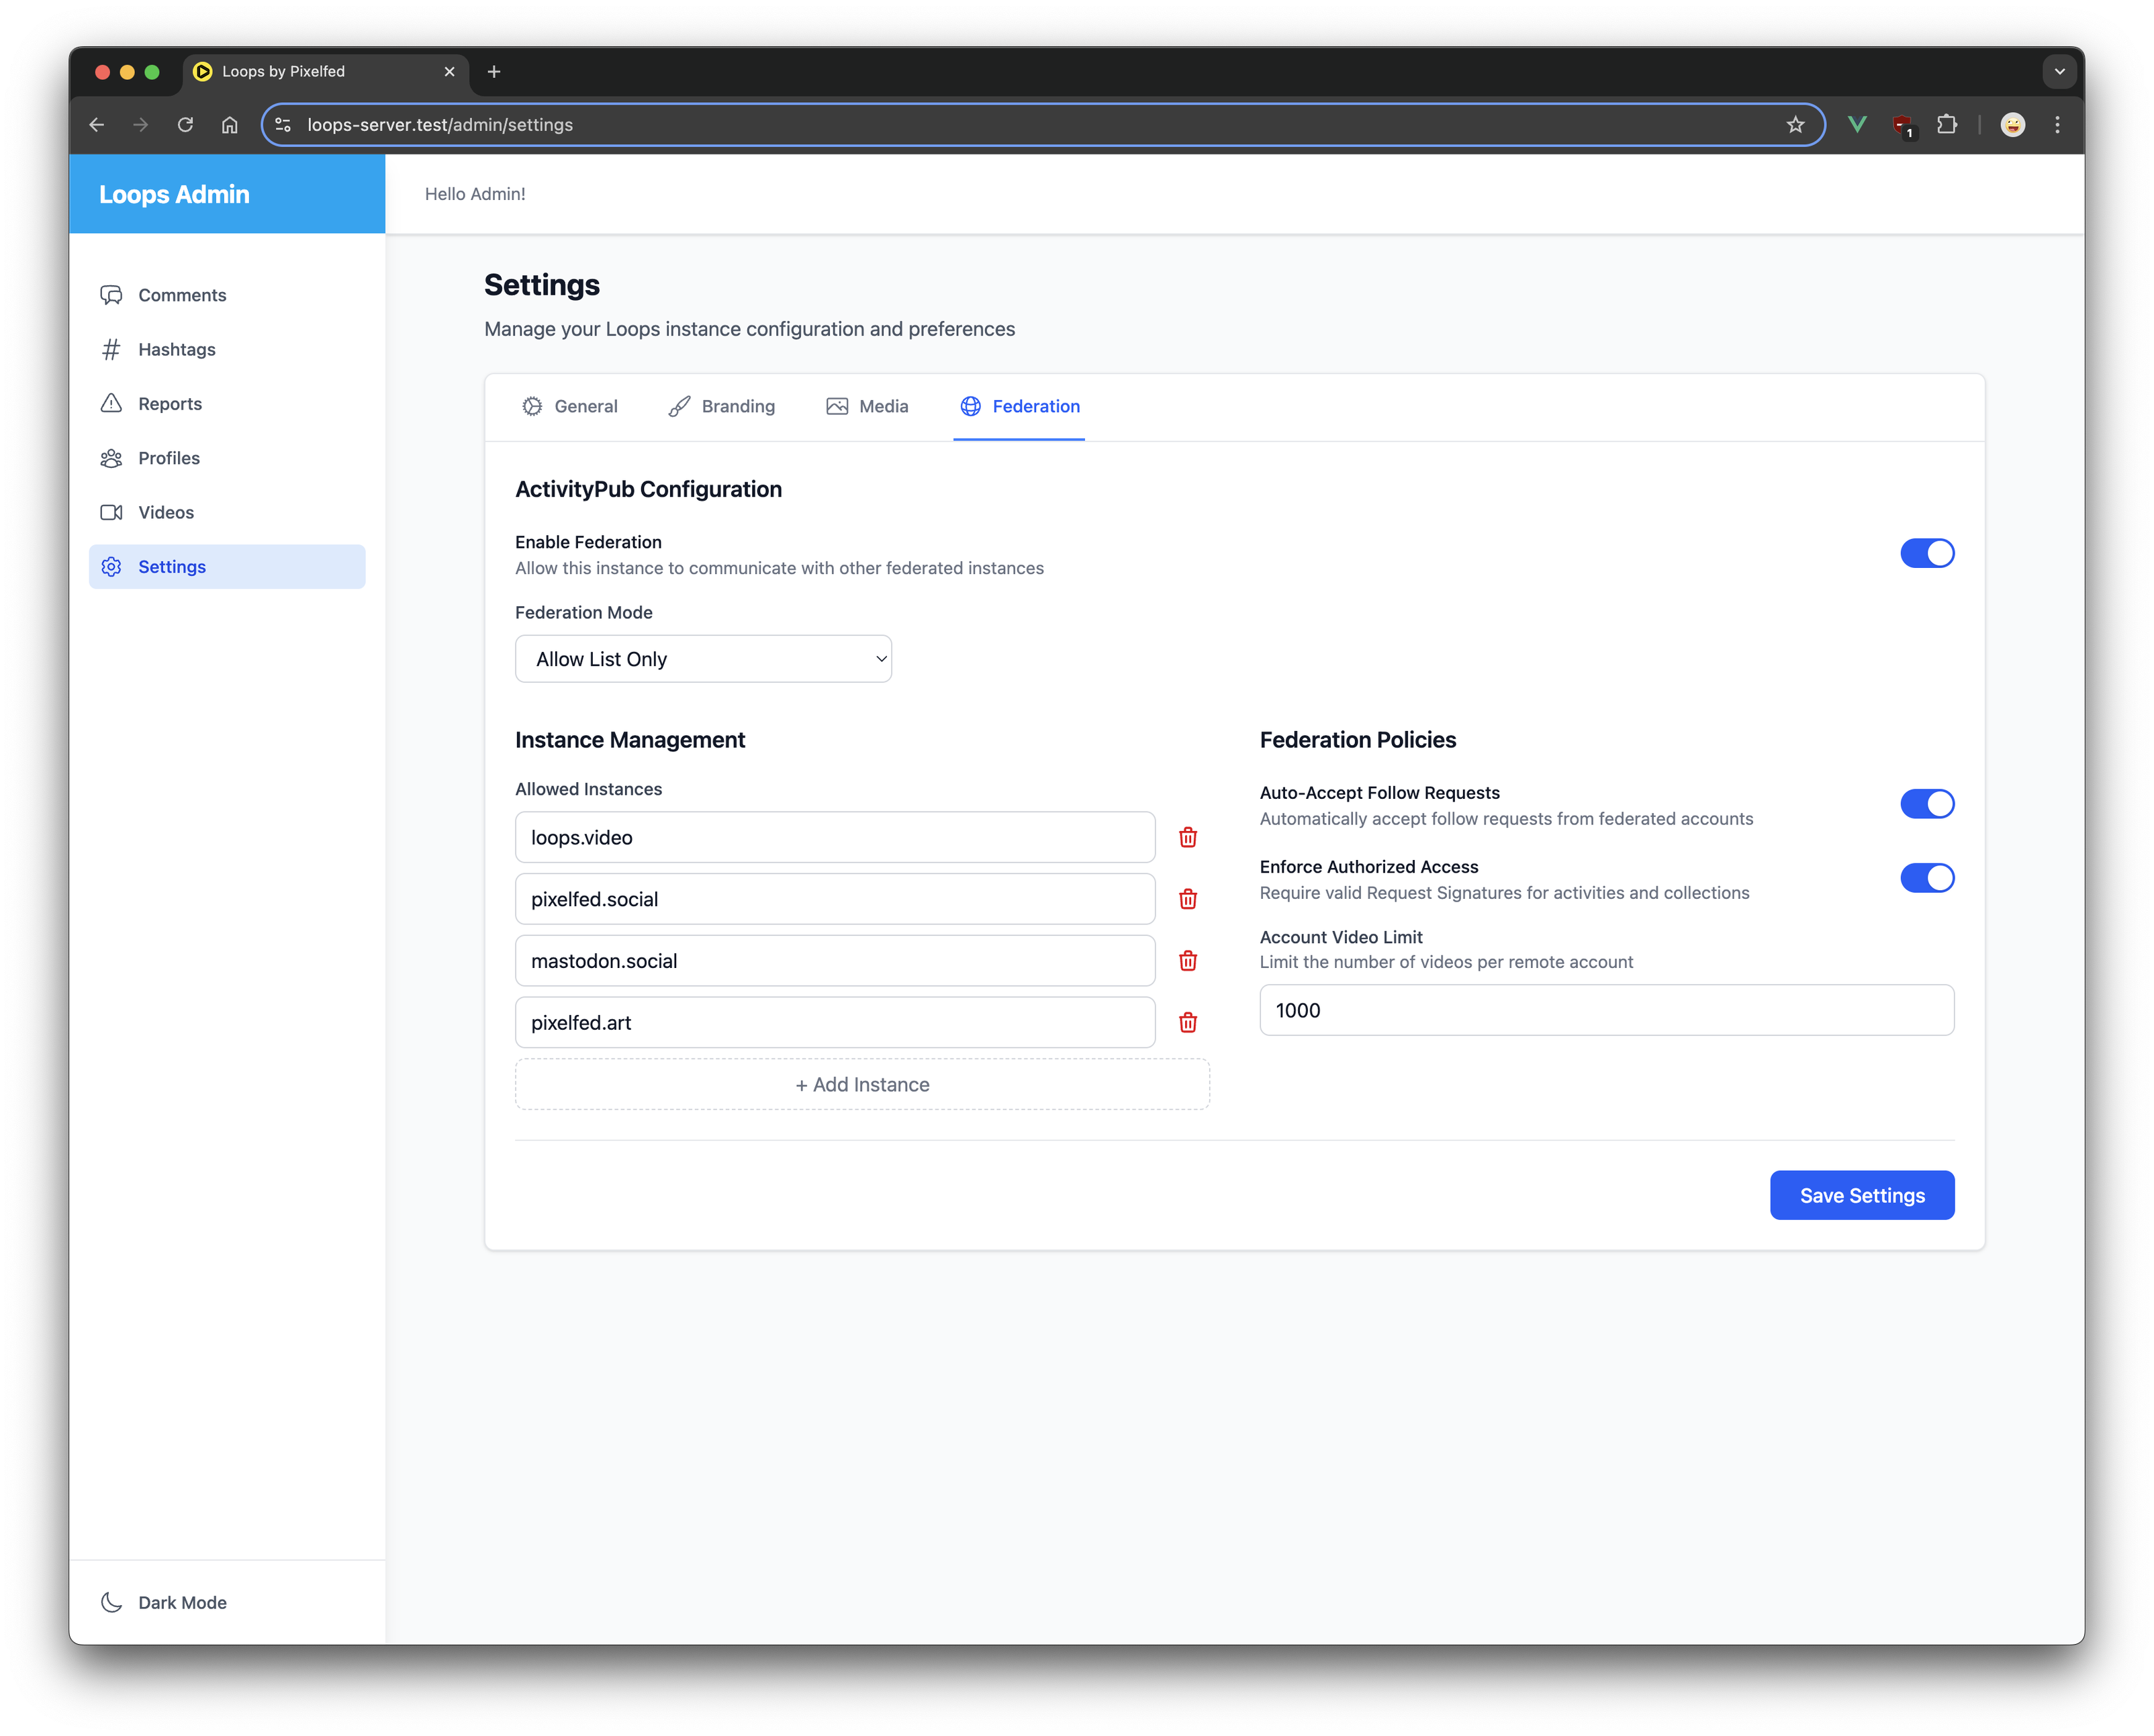This screenshot has height=1736, width=2154.
Task: Click the browser back arrow
Action: click(x=97, y=125)
